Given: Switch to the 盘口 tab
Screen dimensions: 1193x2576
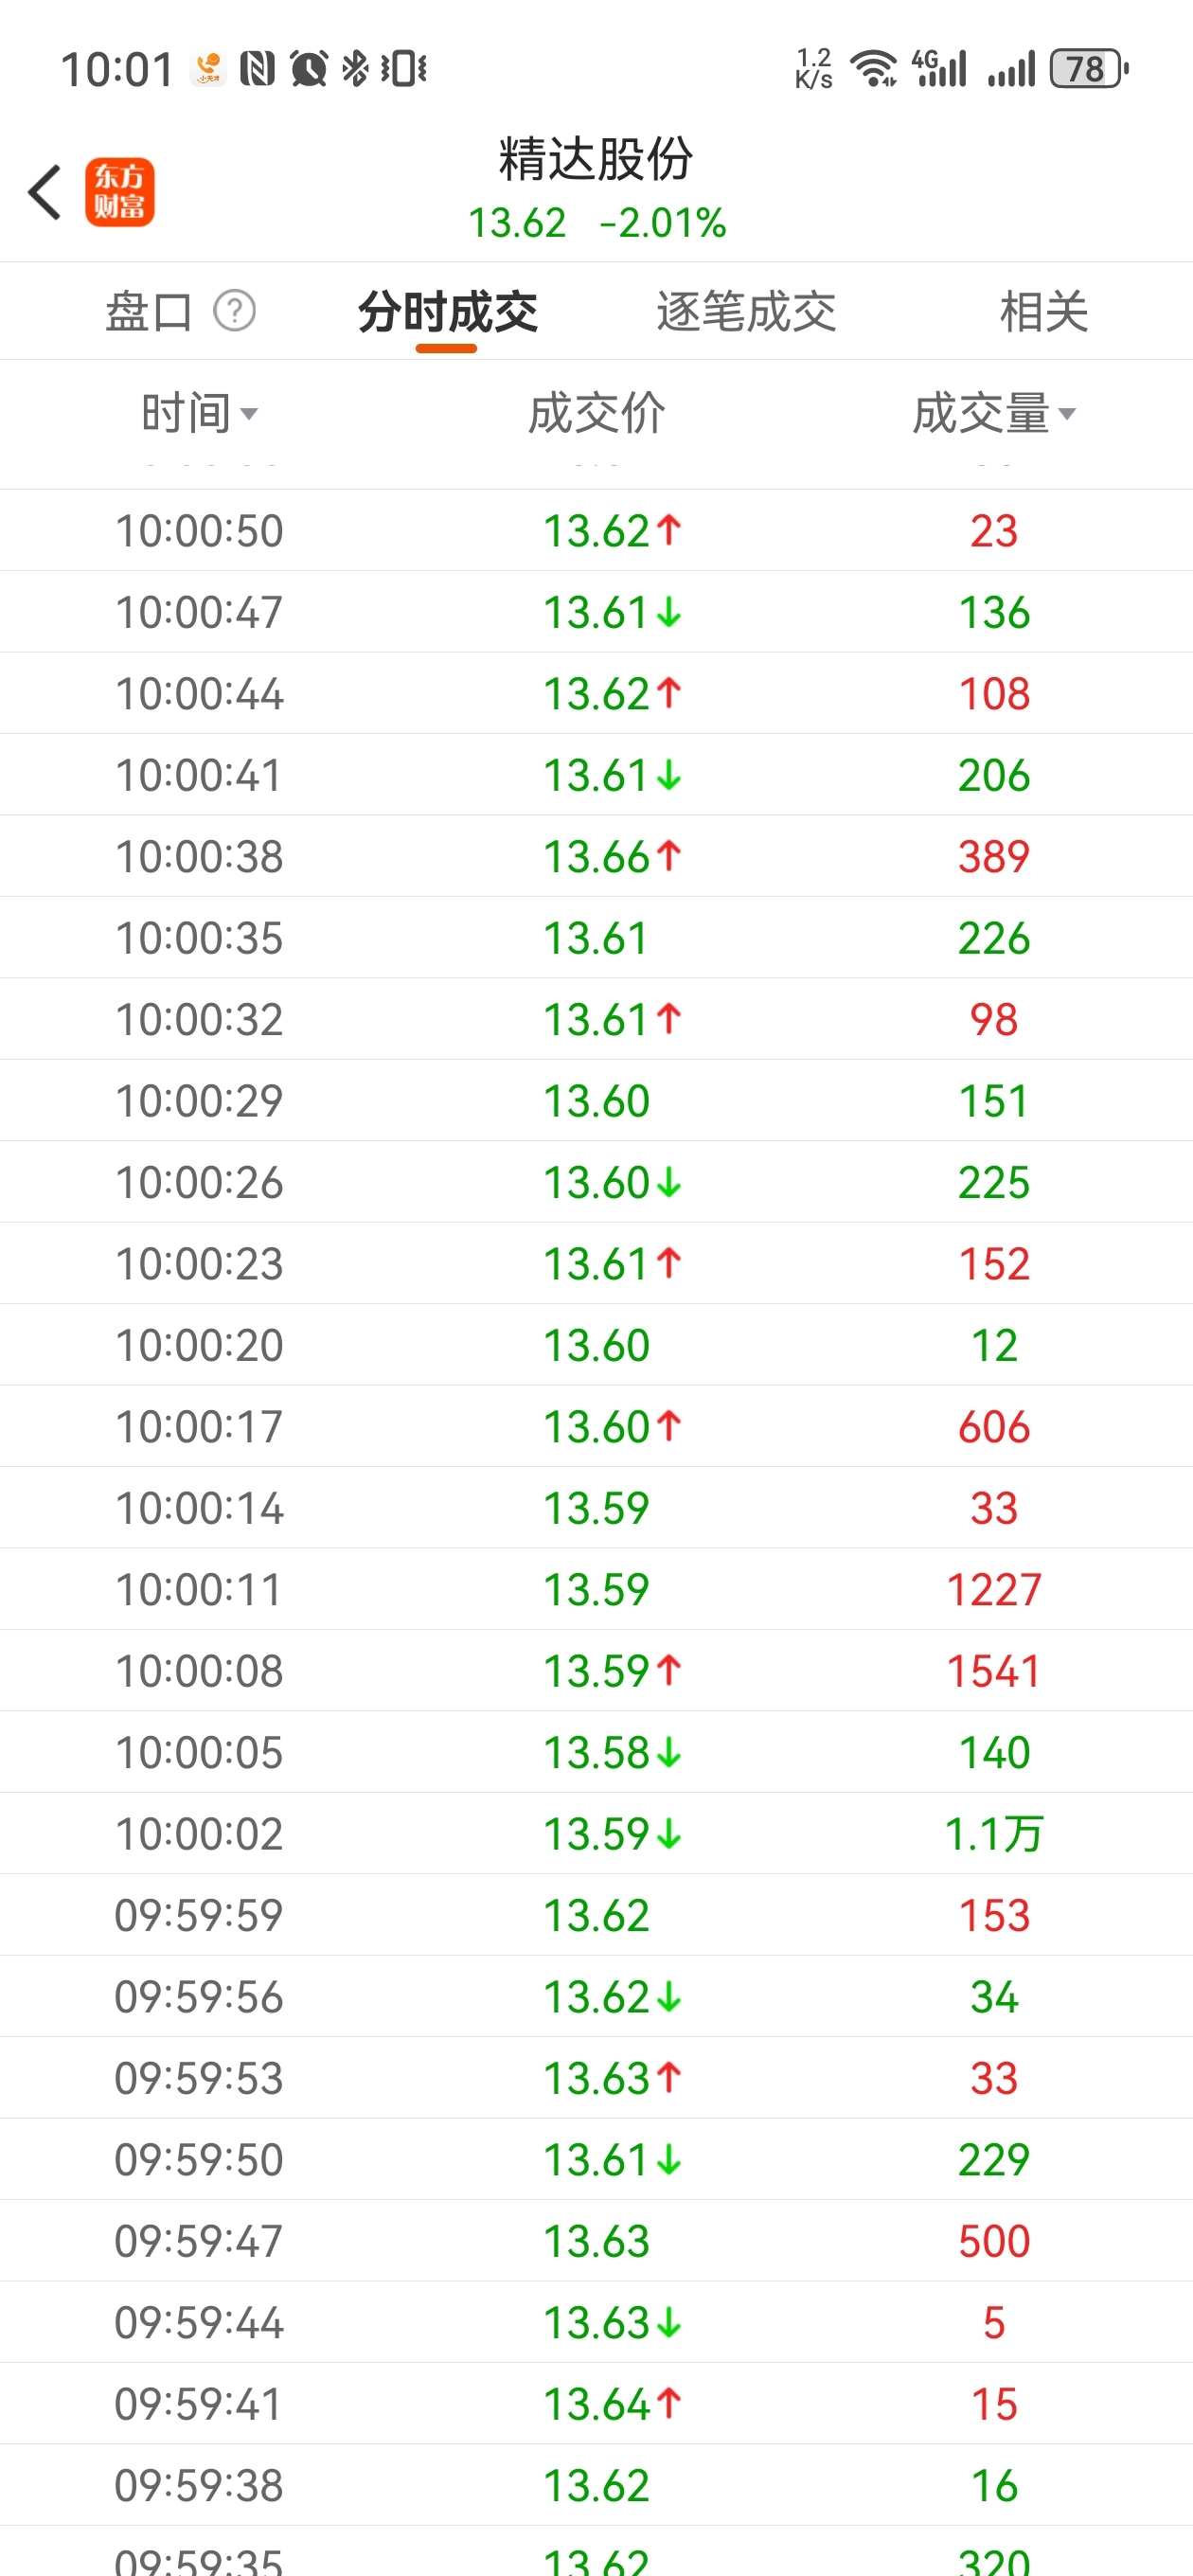Looking at the screenshot, I should (x=149, y=311).
